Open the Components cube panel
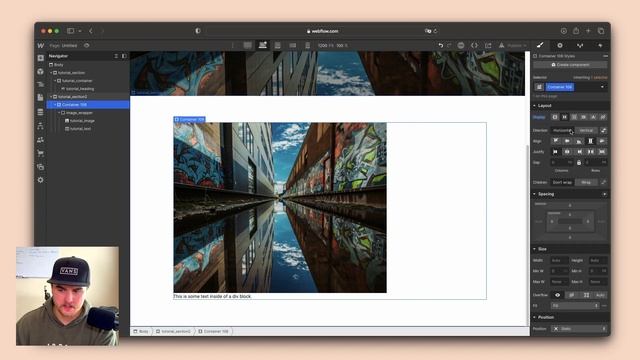The height and width of the screenshot is (360, 640). click(40, 71)
